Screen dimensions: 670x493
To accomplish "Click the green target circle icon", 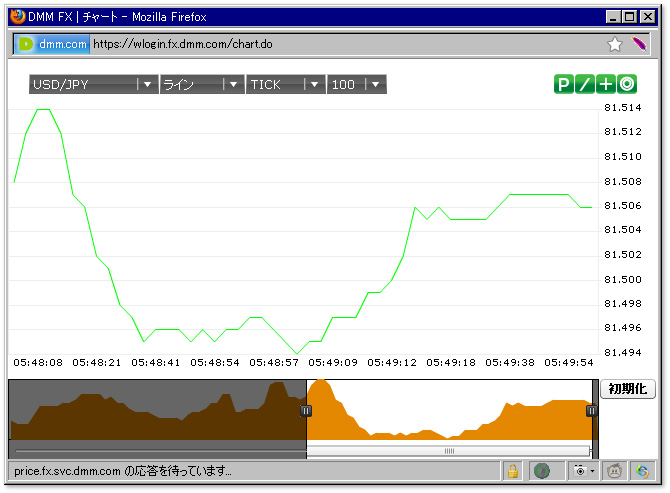I will click(x=627, y=84).
